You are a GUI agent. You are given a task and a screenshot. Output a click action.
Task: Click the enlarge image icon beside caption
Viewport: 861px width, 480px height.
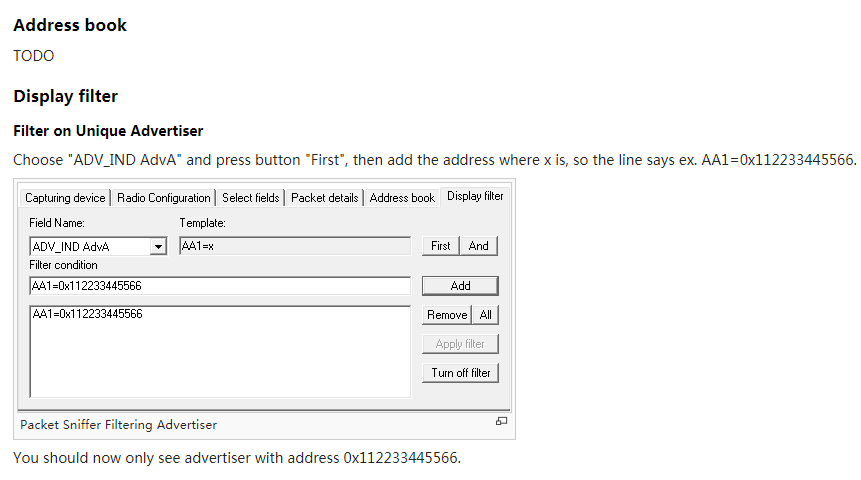pyautogui.click(x=501, y=422)
